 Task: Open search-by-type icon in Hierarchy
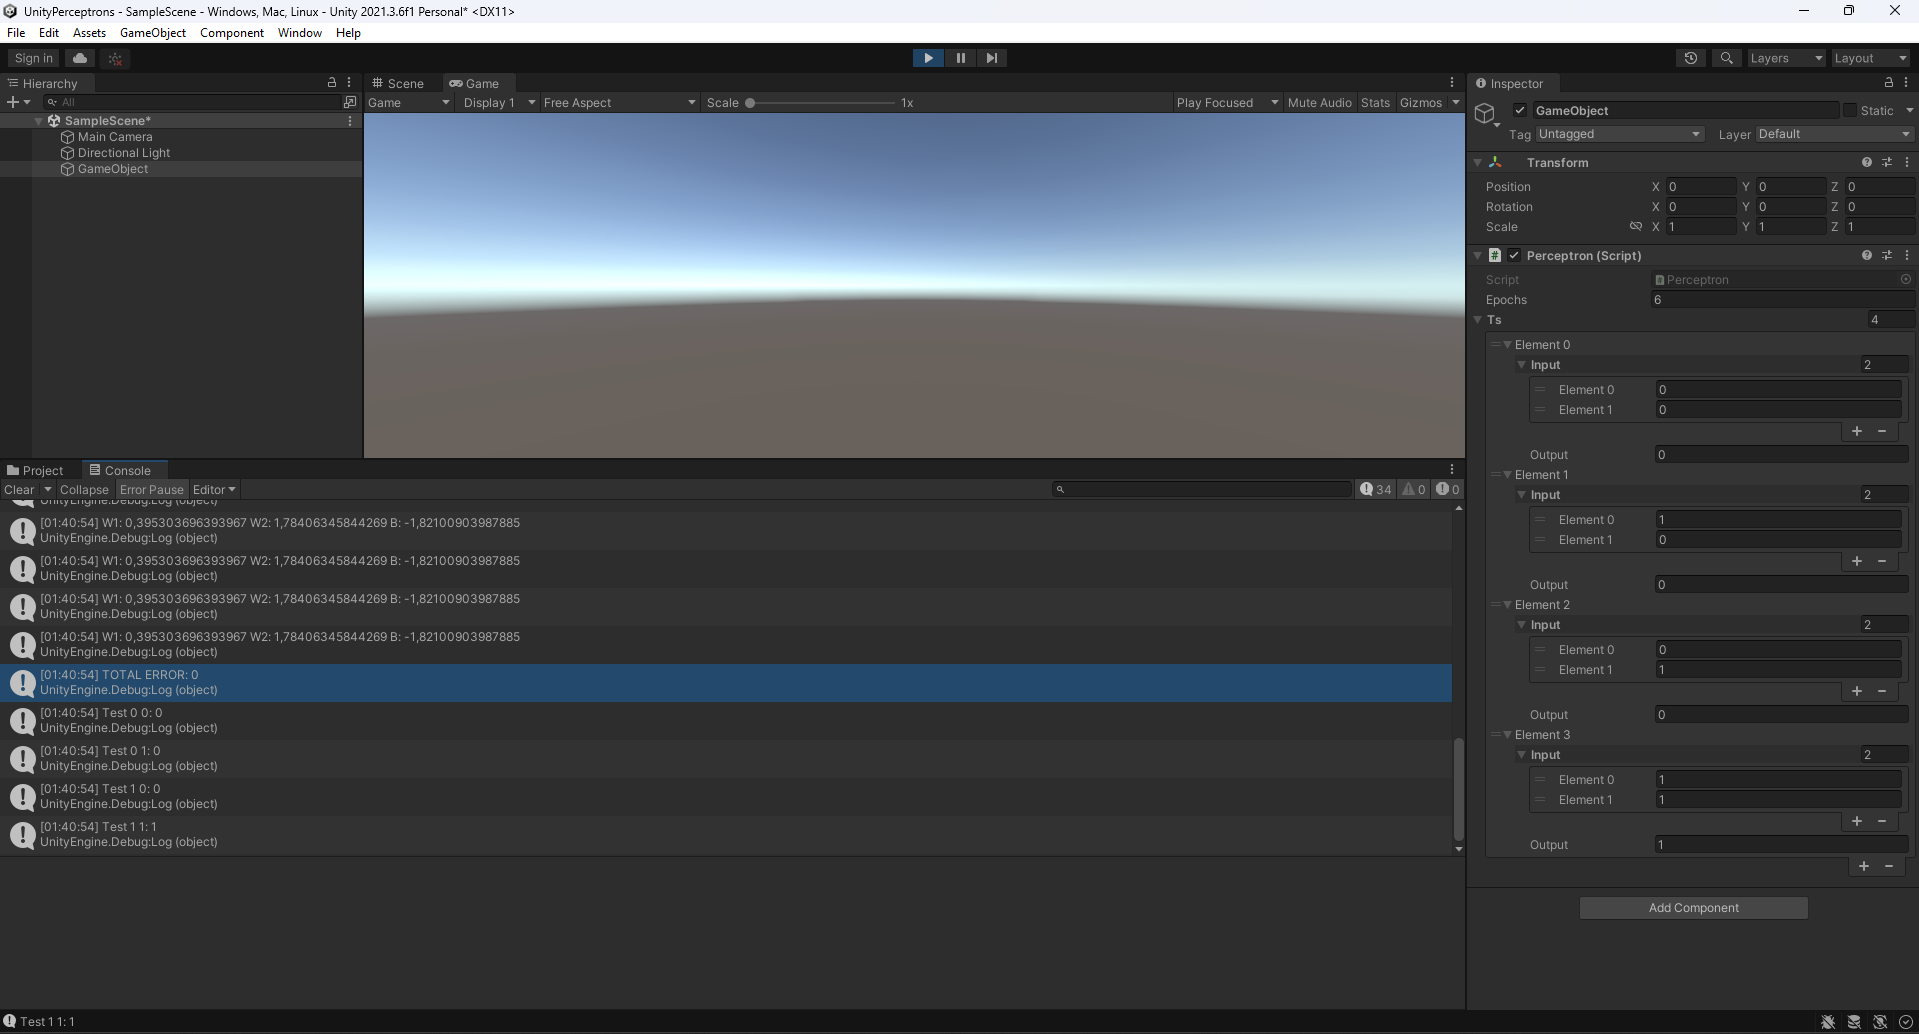[350, 102]
